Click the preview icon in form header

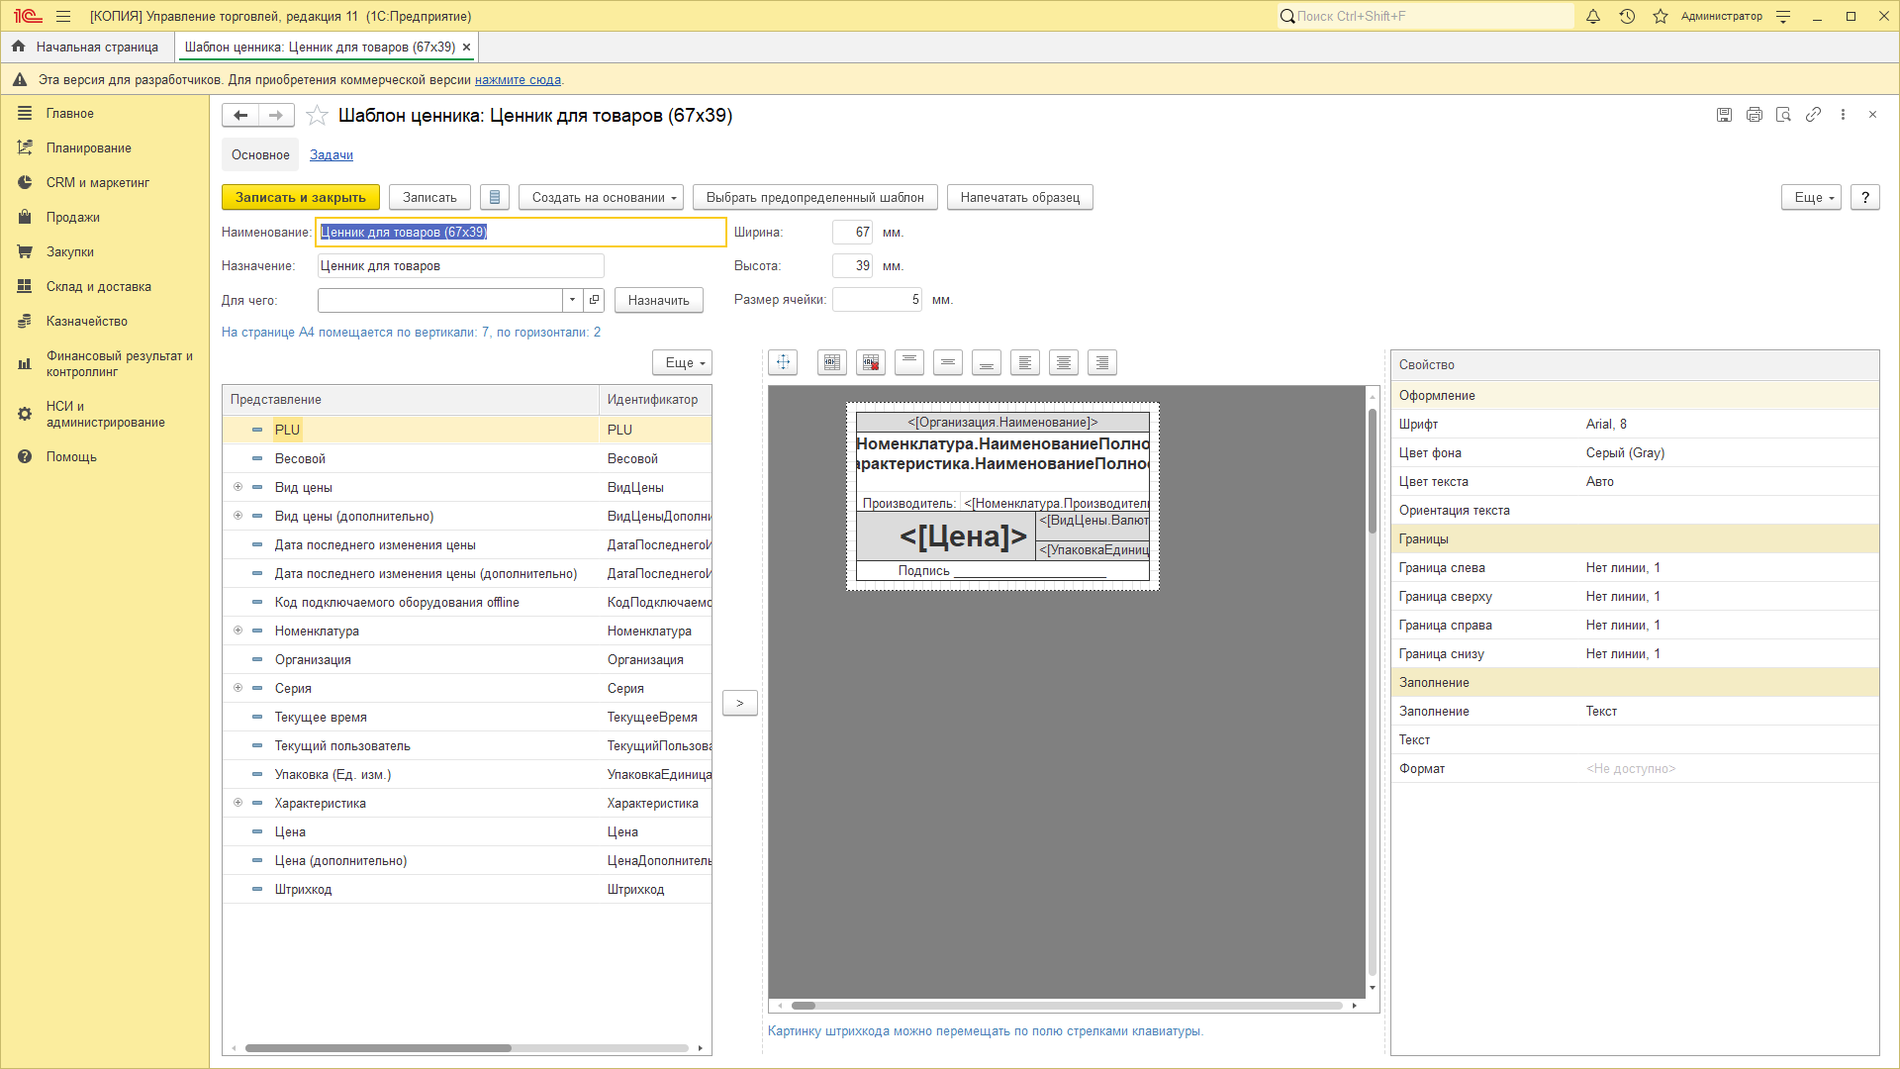coord(1783,115)
